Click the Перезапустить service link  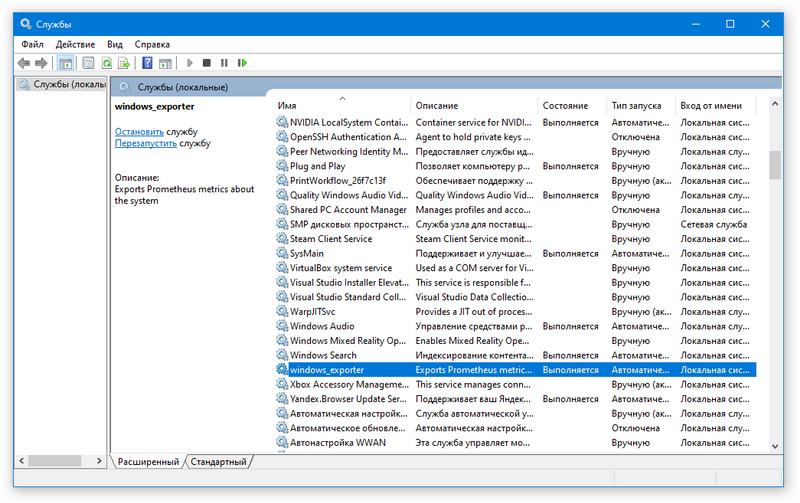pos(145,143)
